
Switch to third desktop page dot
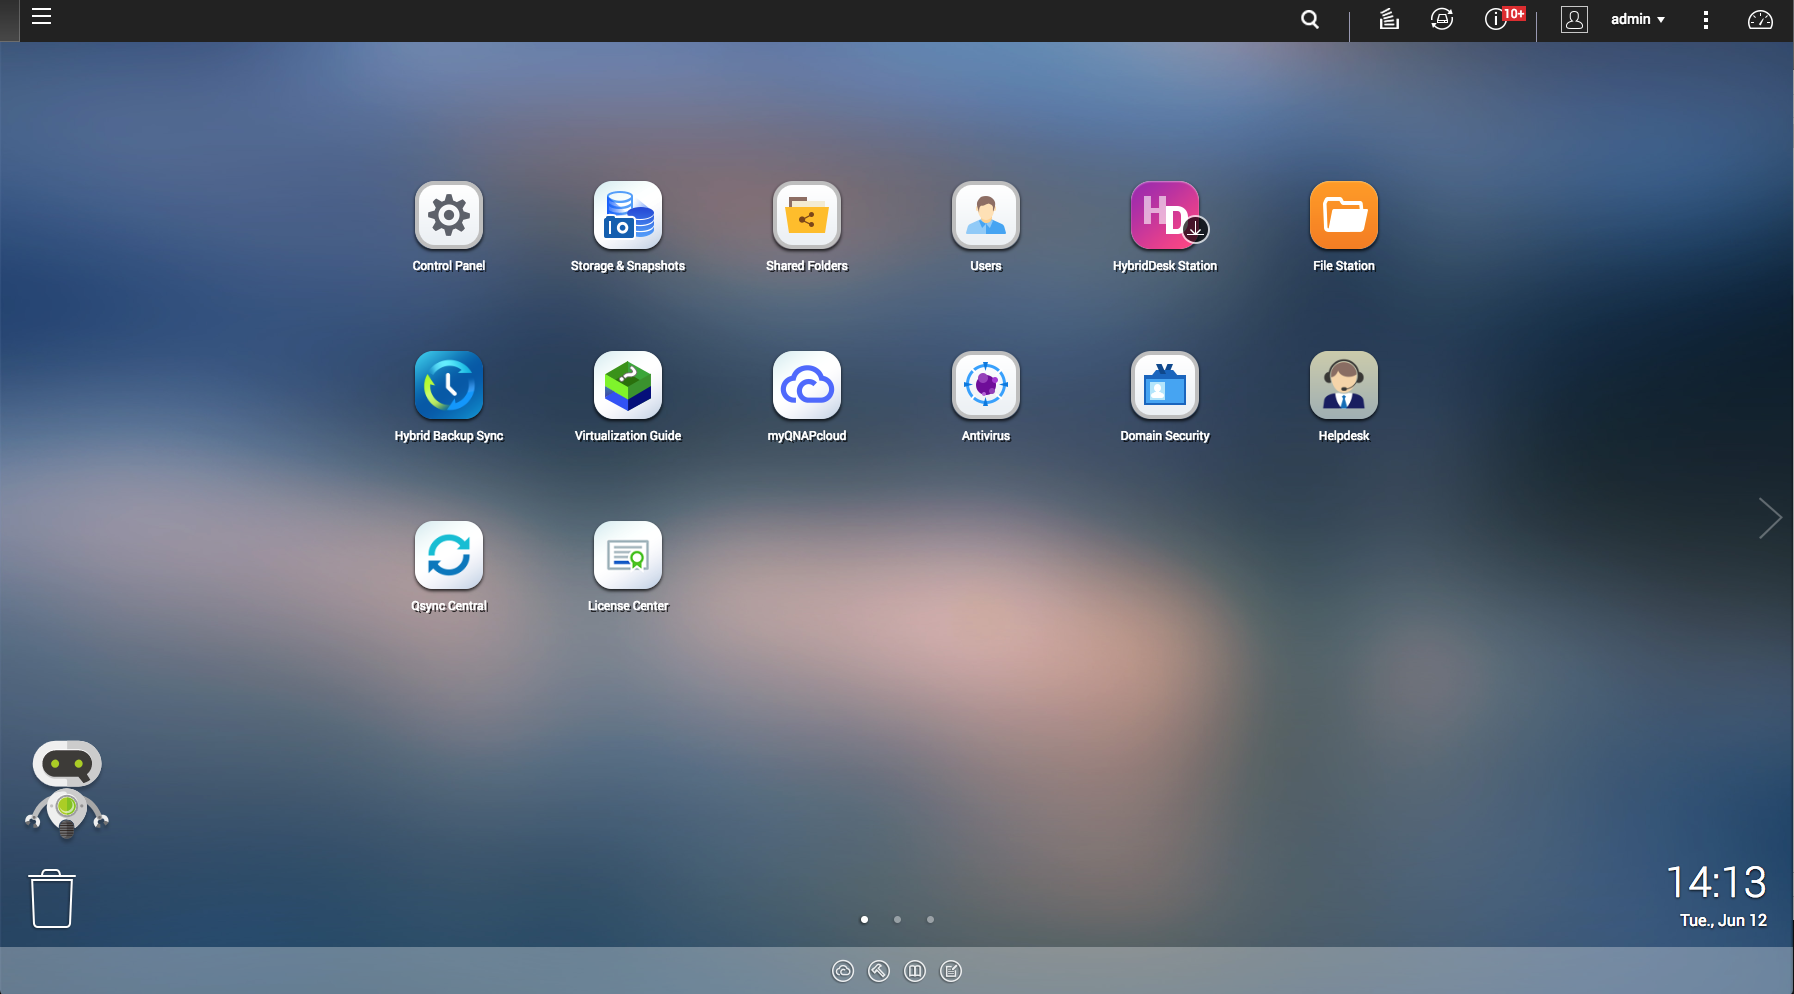pos(930,919)
